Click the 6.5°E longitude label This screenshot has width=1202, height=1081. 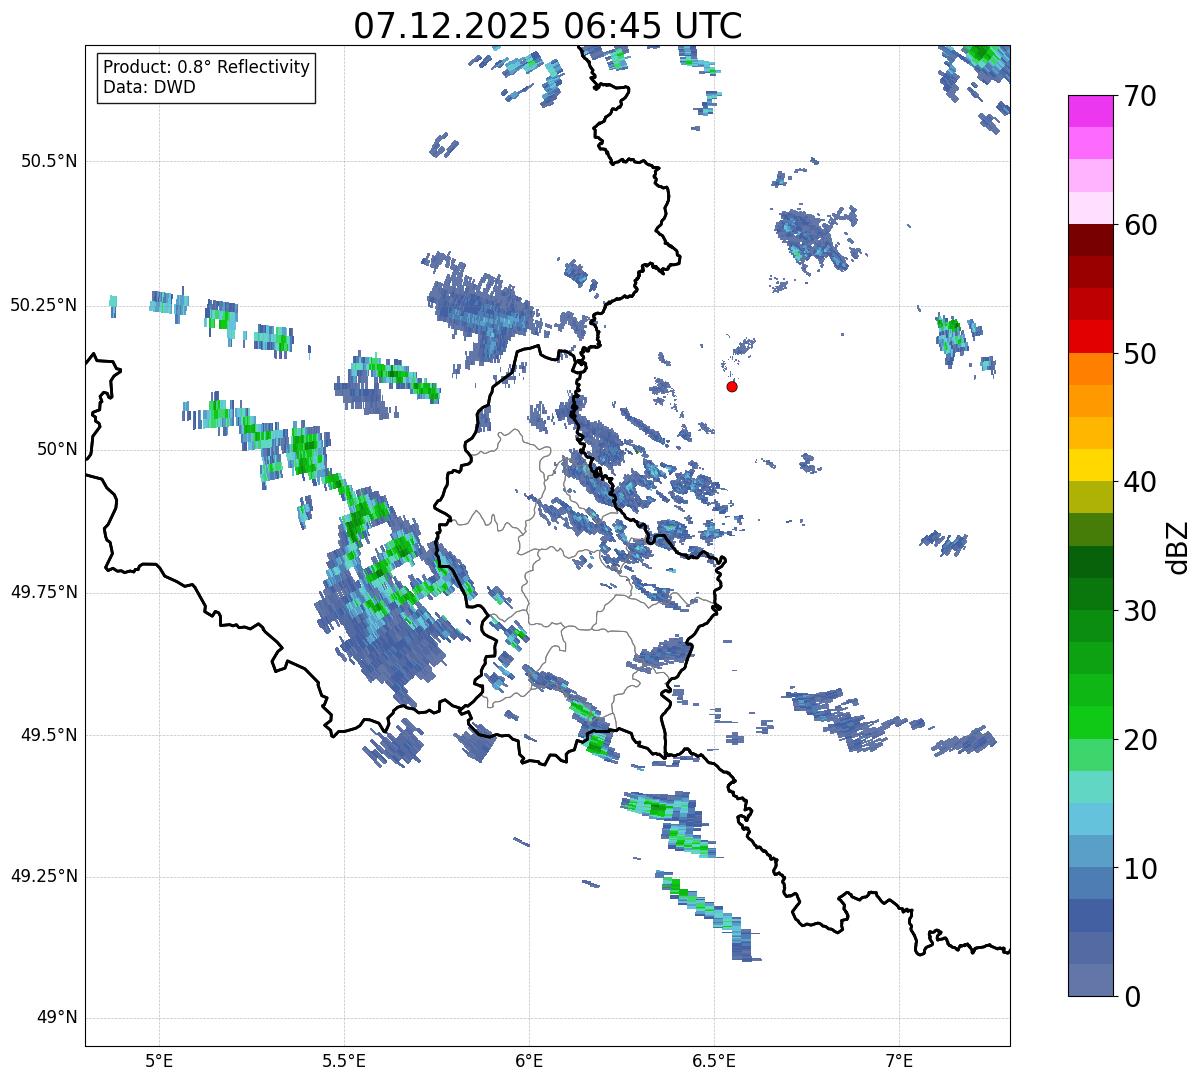click(x=714, y=1061)
